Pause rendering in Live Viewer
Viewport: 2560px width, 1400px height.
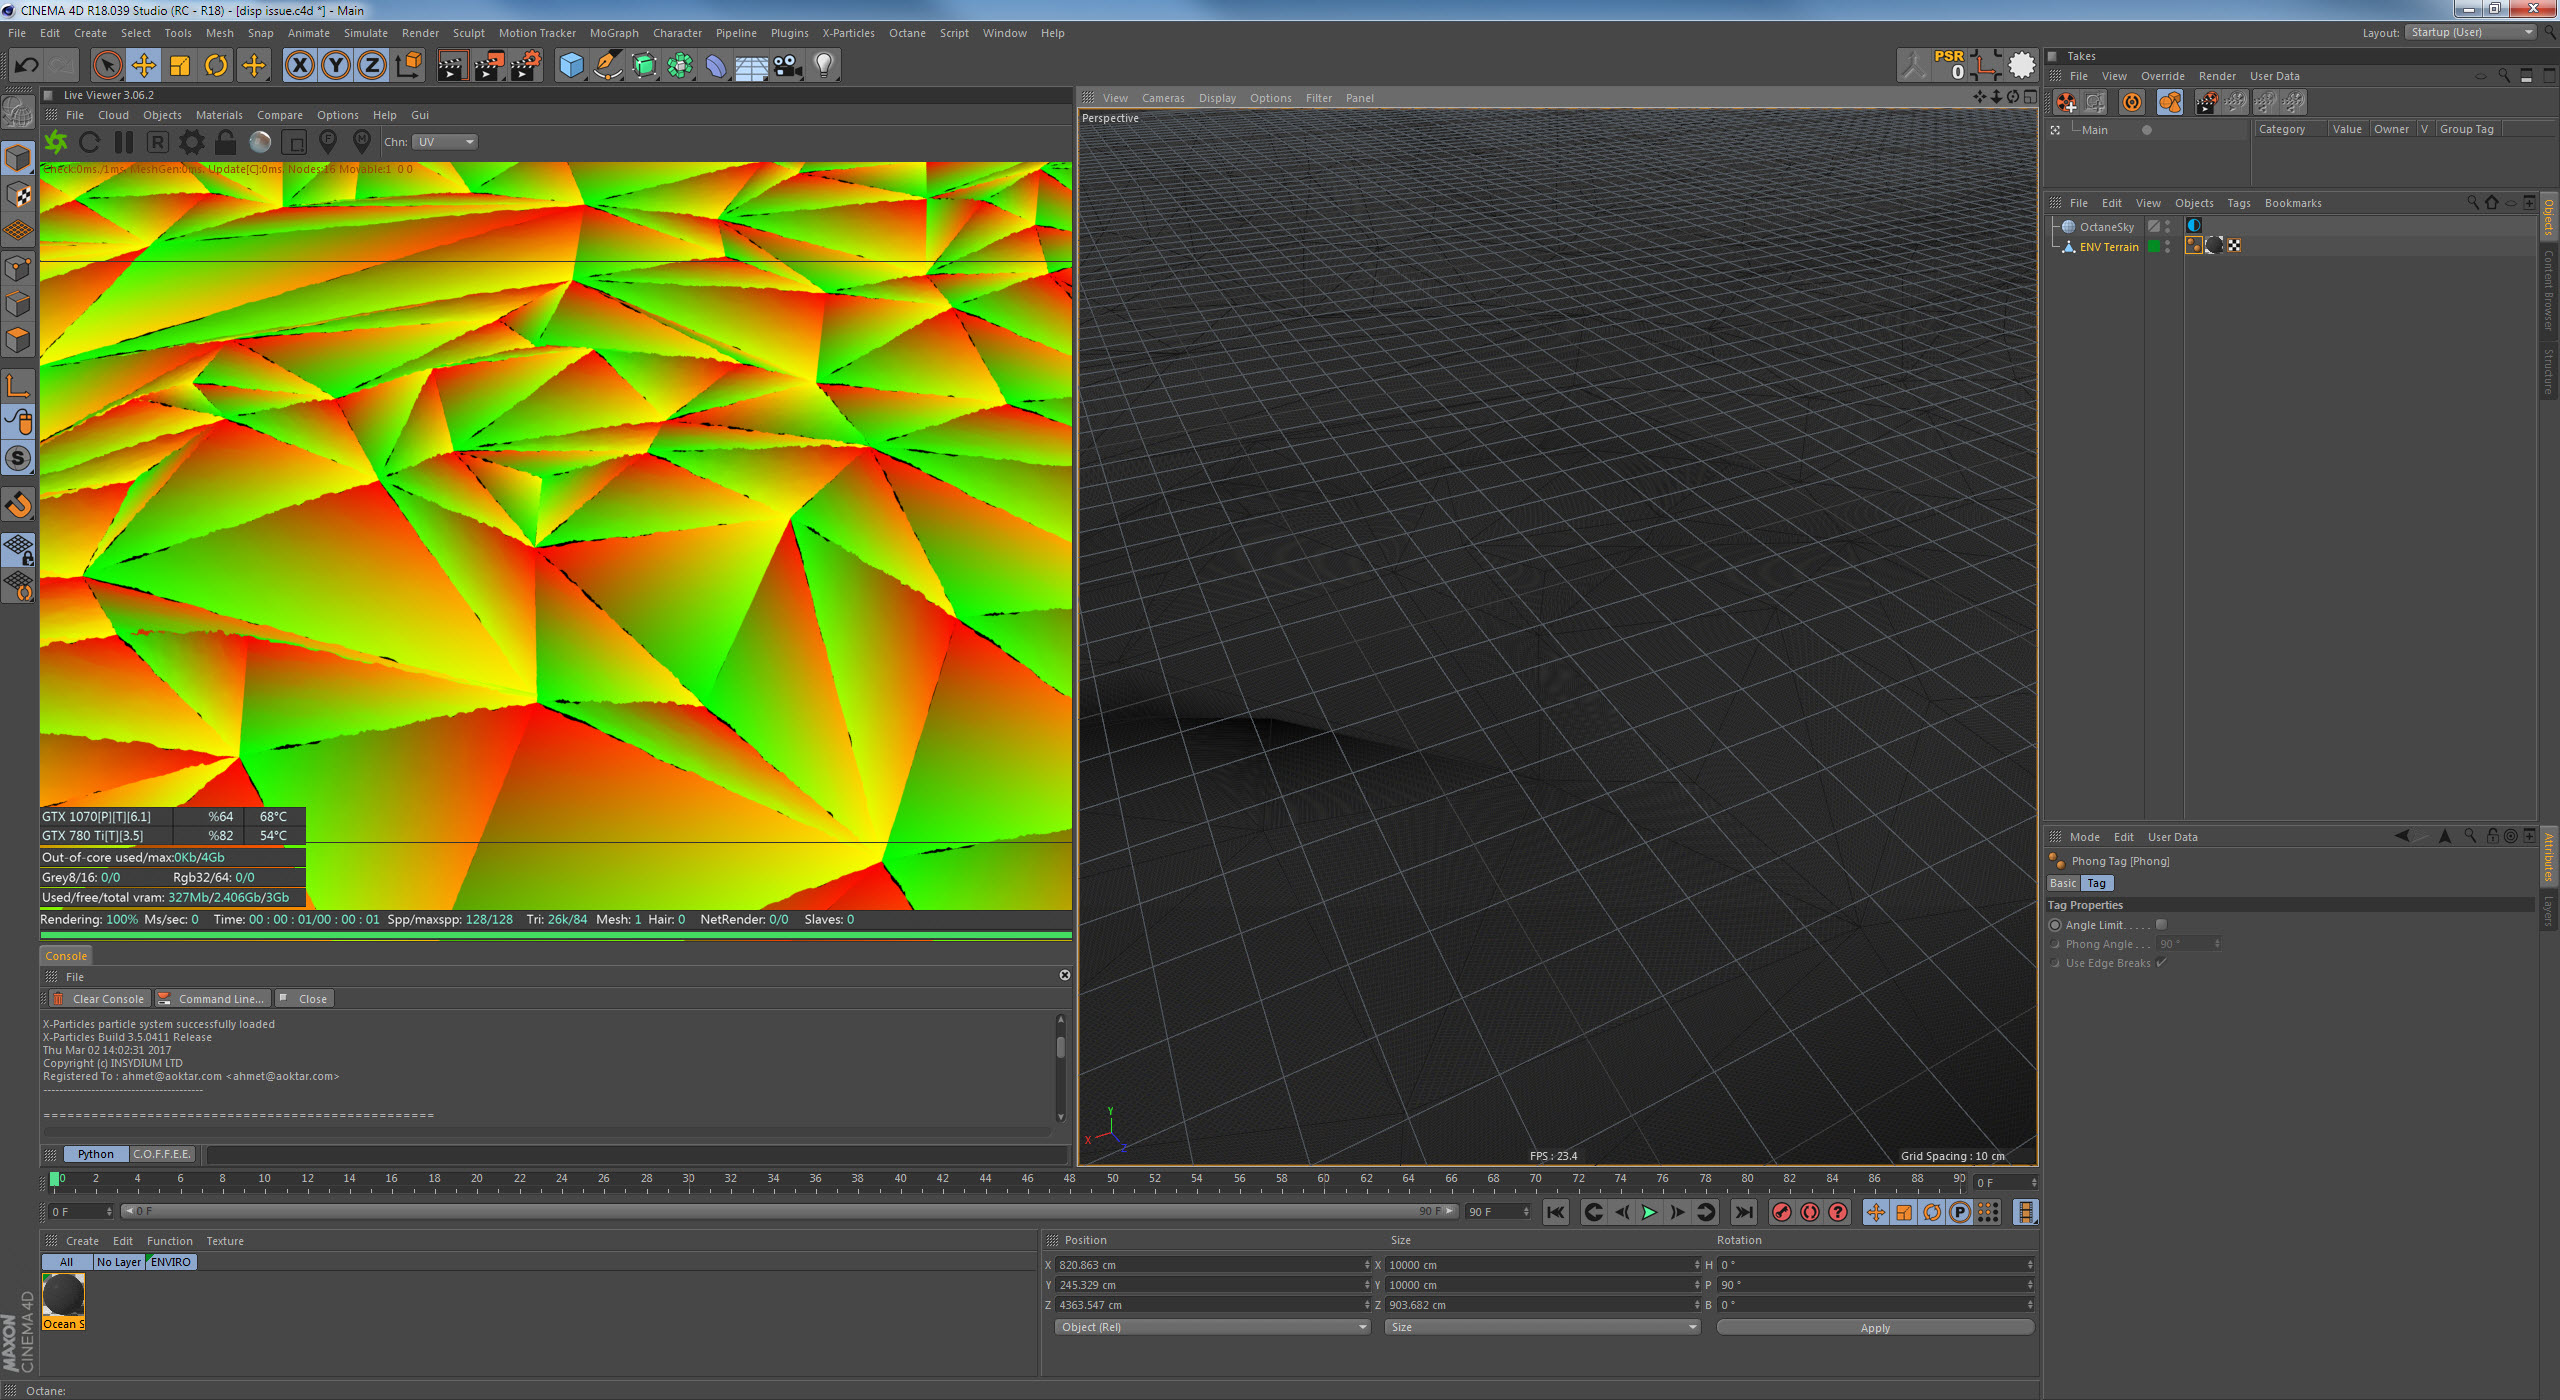(x=124, y=142)
